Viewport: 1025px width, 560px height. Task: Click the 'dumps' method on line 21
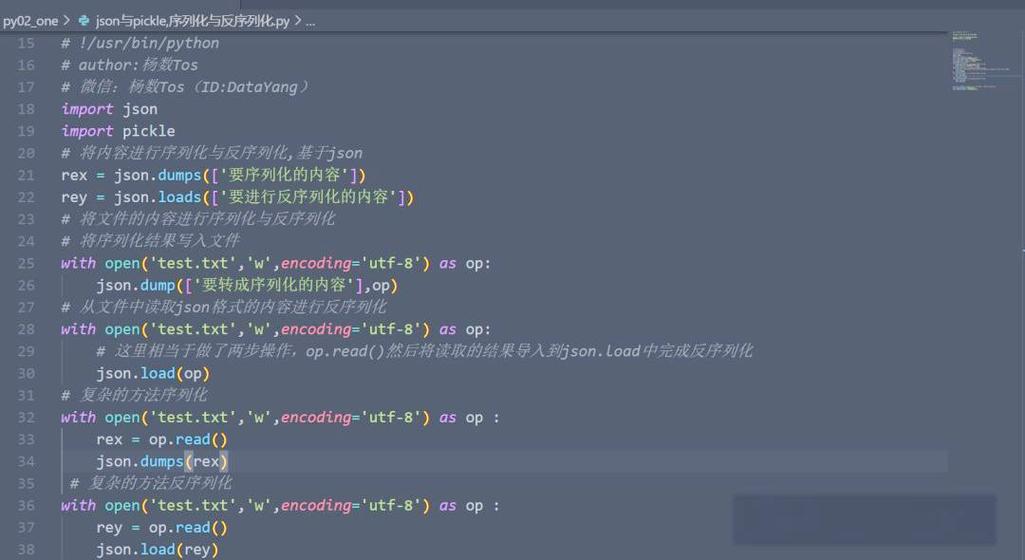(x=179, y=175)
